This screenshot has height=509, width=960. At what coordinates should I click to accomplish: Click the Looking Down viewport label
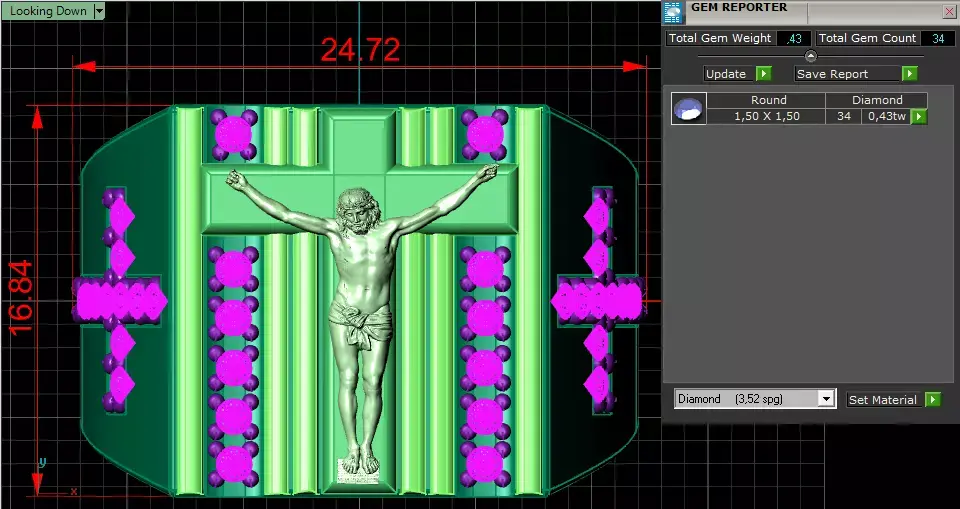click(x=48, y=11)
